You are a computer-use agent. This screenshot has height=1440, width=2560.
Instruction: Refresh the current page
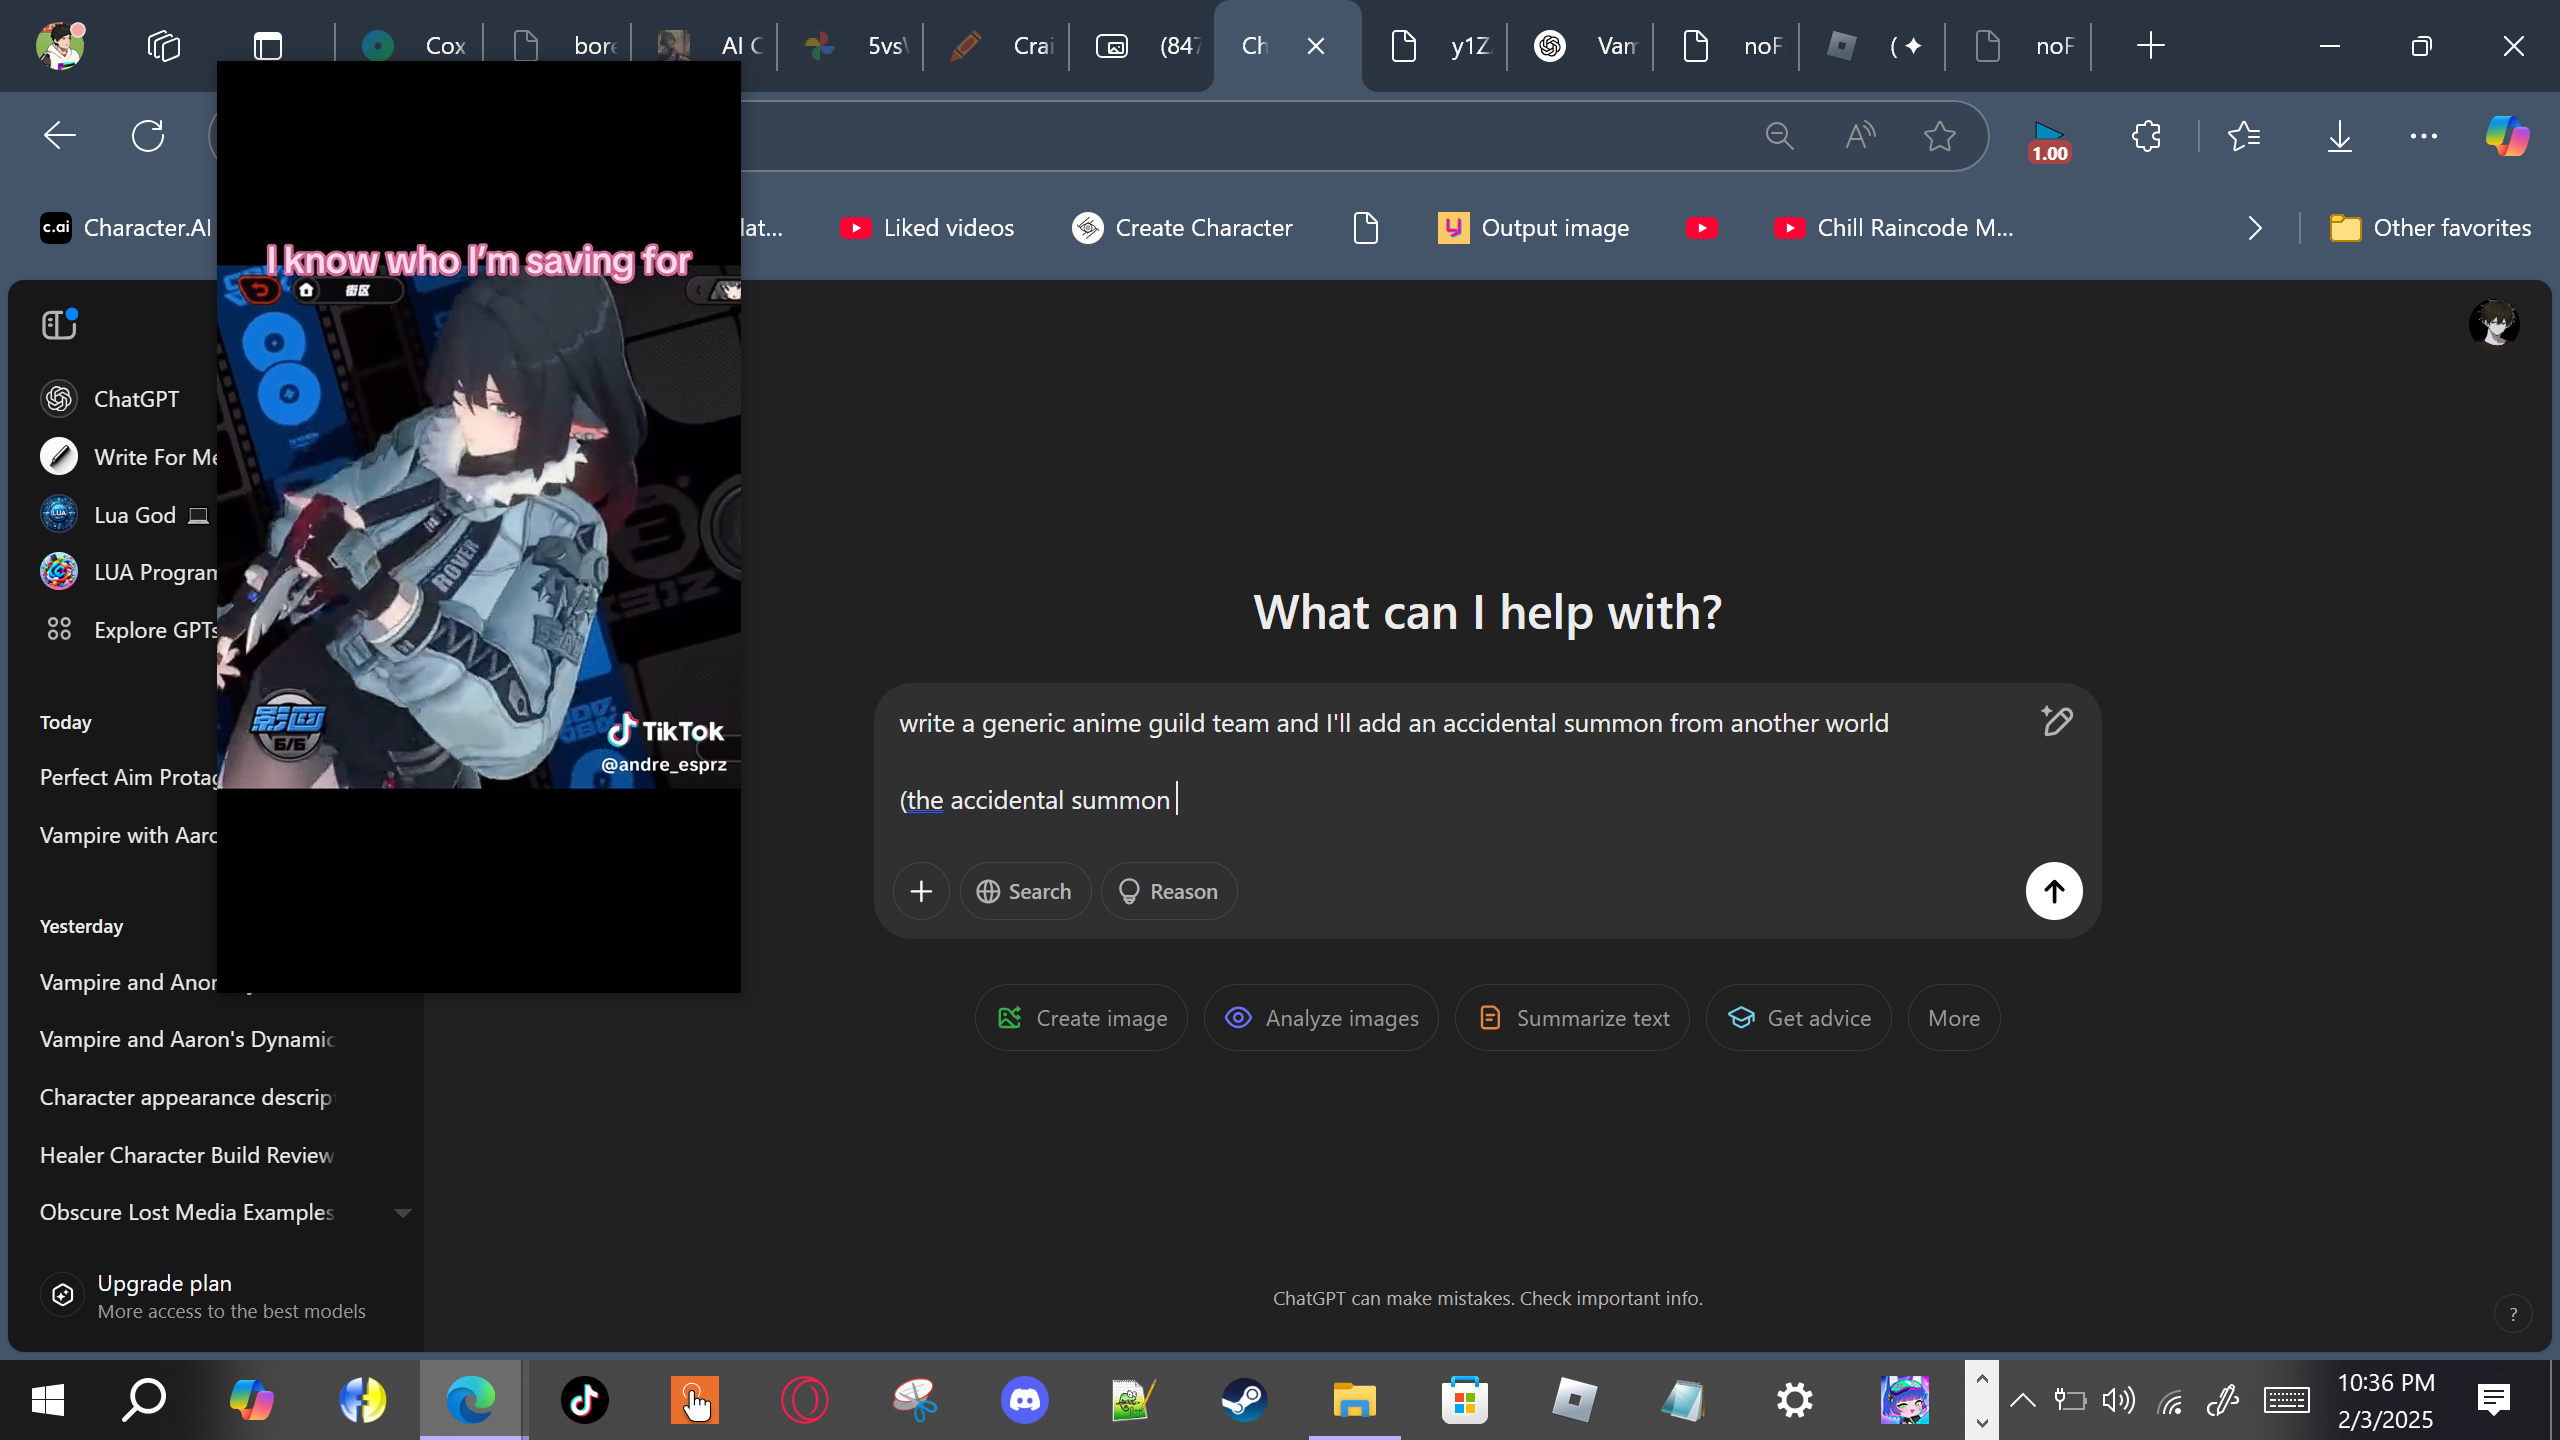pos(148,136)
